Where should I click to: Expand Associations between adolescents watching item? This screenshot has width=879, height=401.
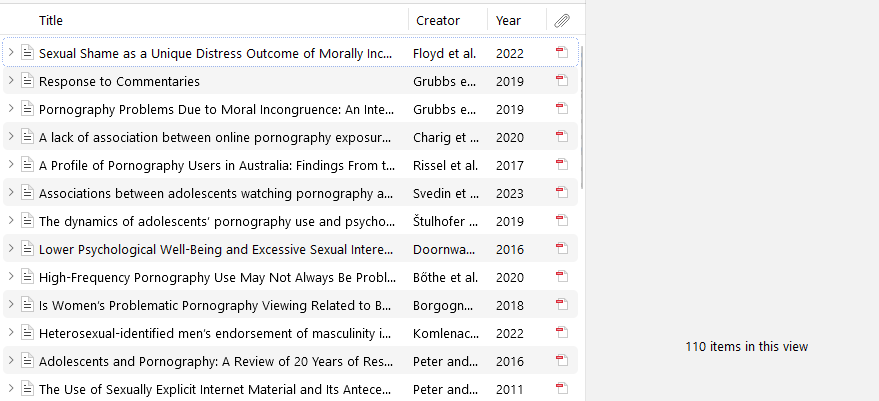click(x=11, y=192)
